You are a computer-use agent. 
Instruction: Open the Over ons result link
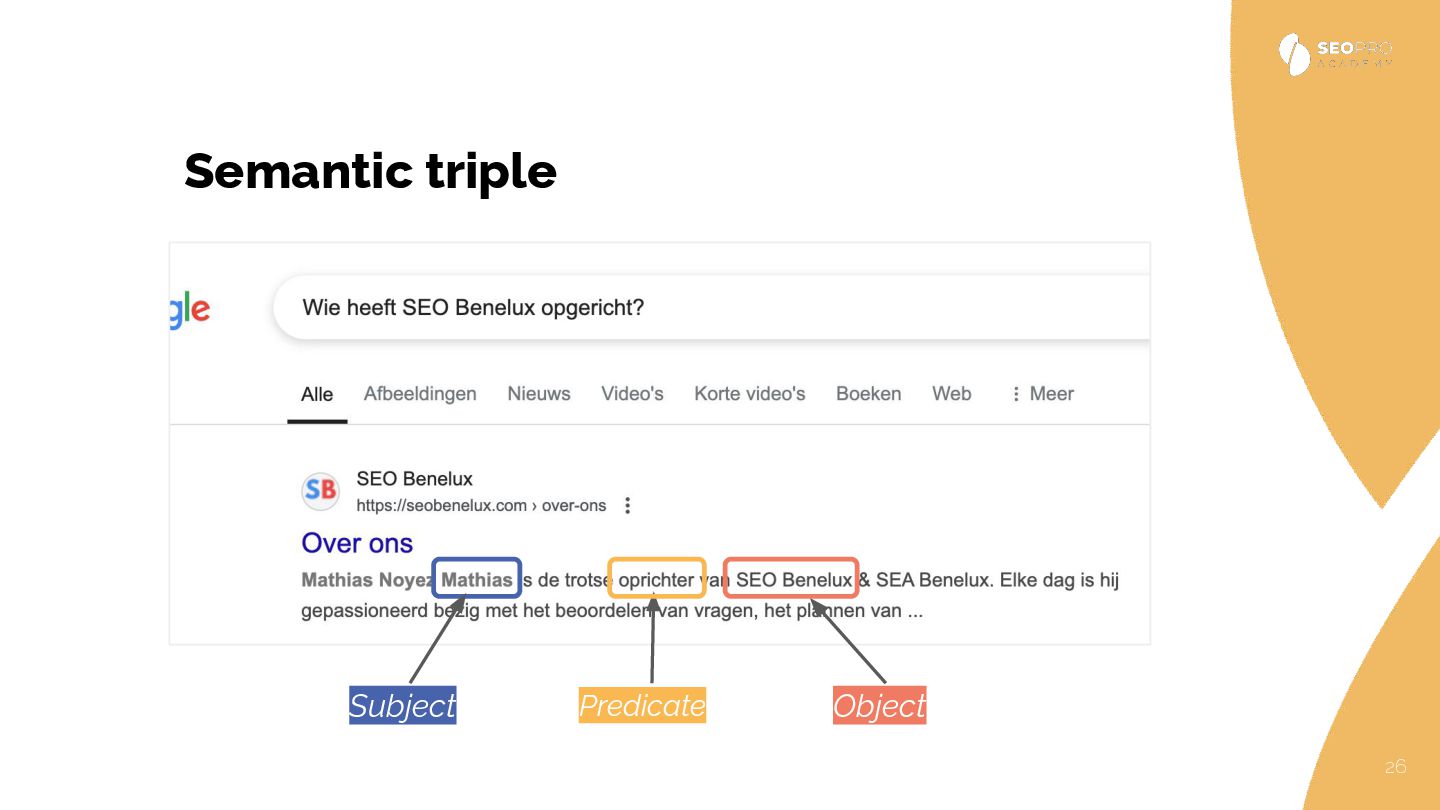(357, 543)
